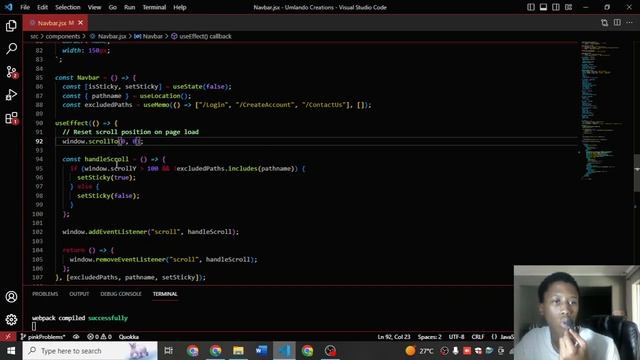Screen dimensions: 640x360
Task: Switch to the DEBUG CONSOLE tab
Action: point(121,294)
